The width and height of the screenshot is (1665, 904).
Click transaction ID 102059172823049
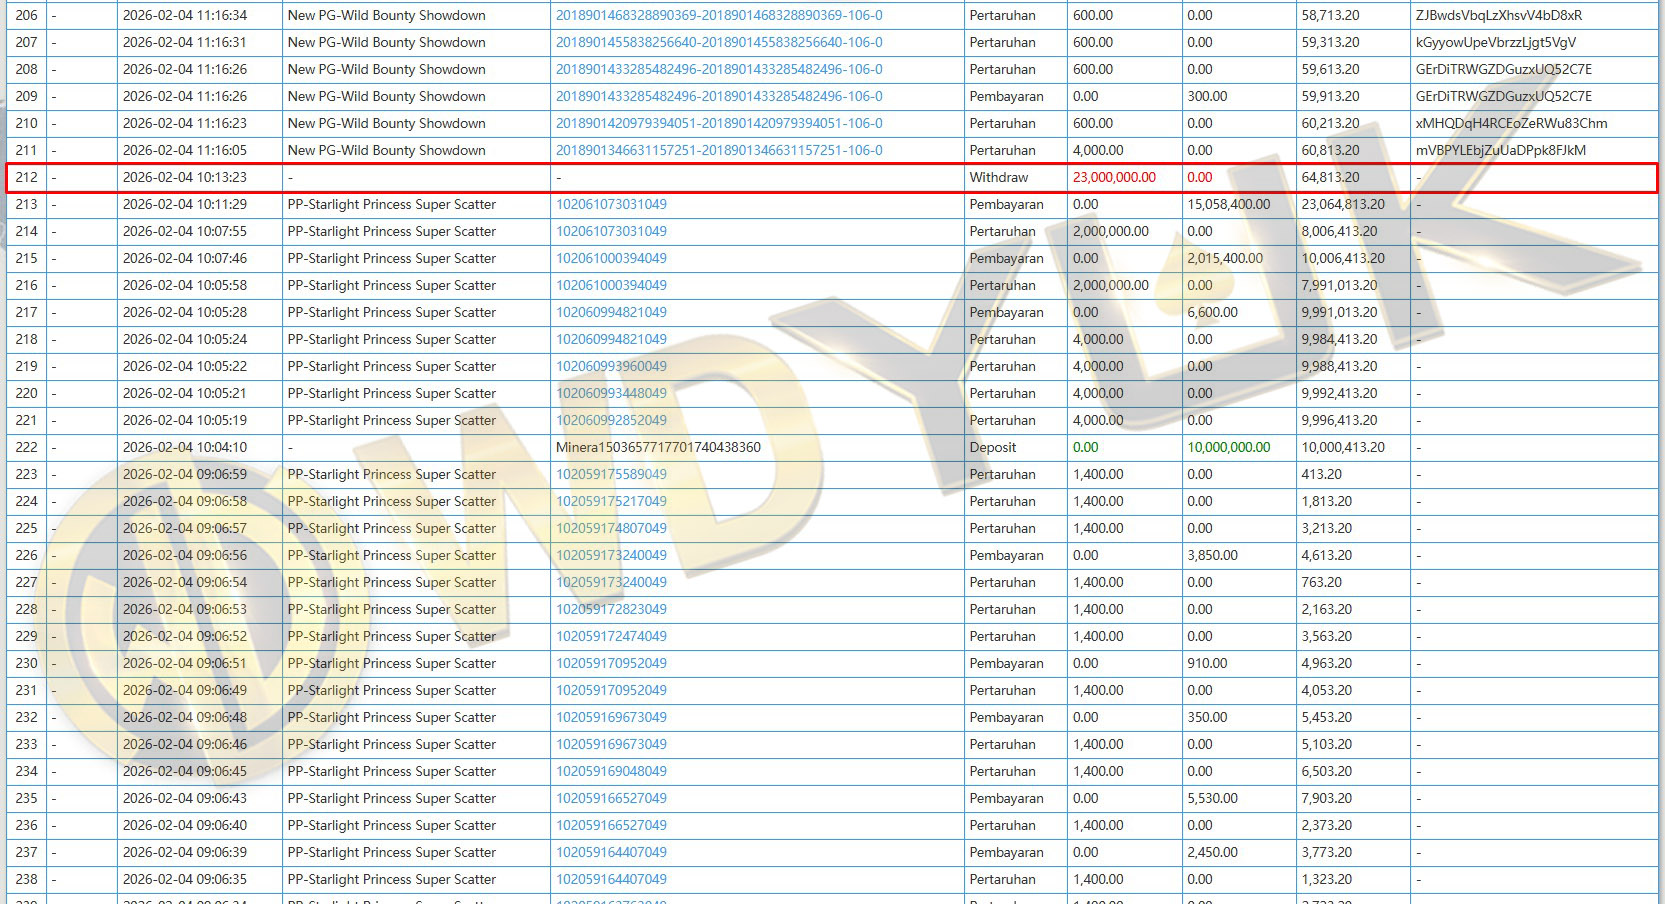(x=611, y=610)
